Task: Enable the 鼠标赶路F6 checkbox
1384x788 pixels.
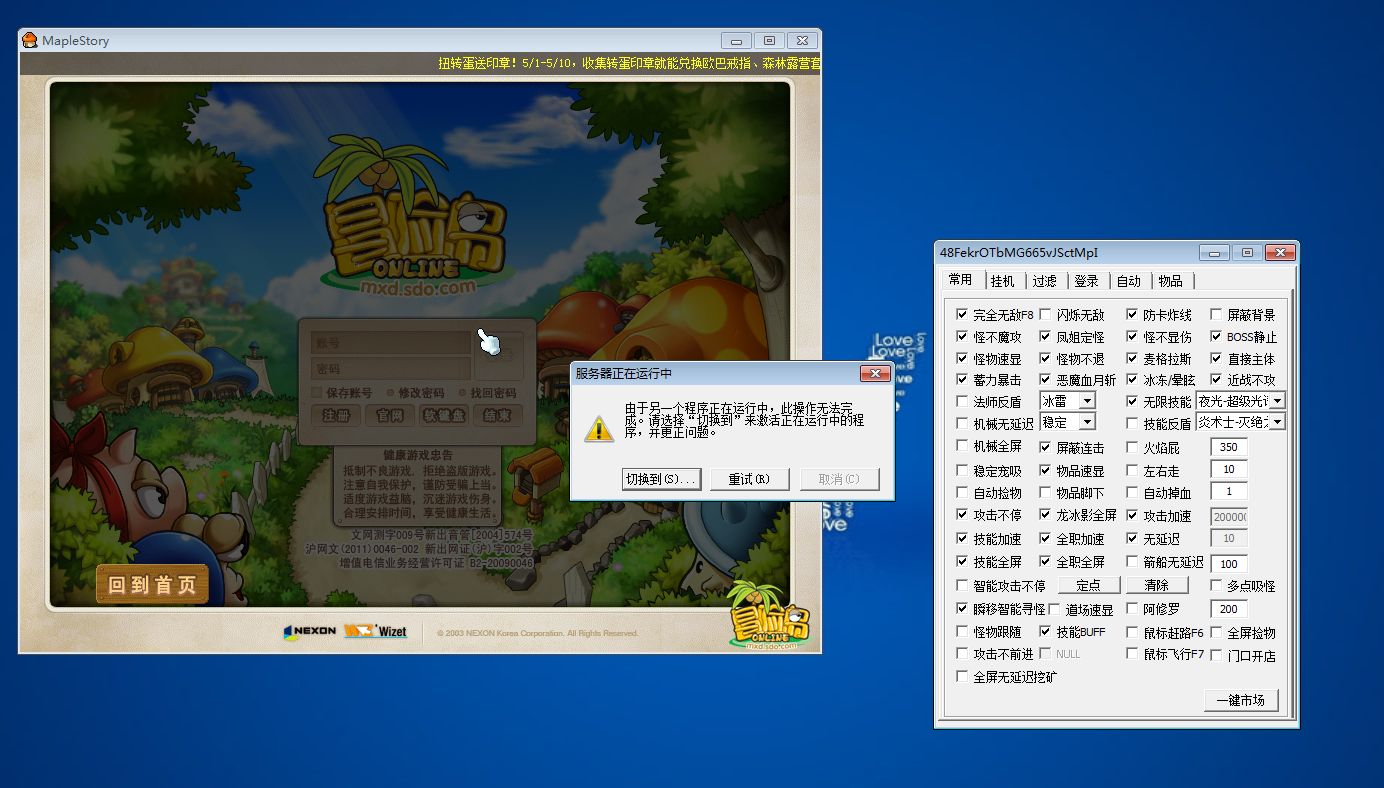Action: [1133, 633]
